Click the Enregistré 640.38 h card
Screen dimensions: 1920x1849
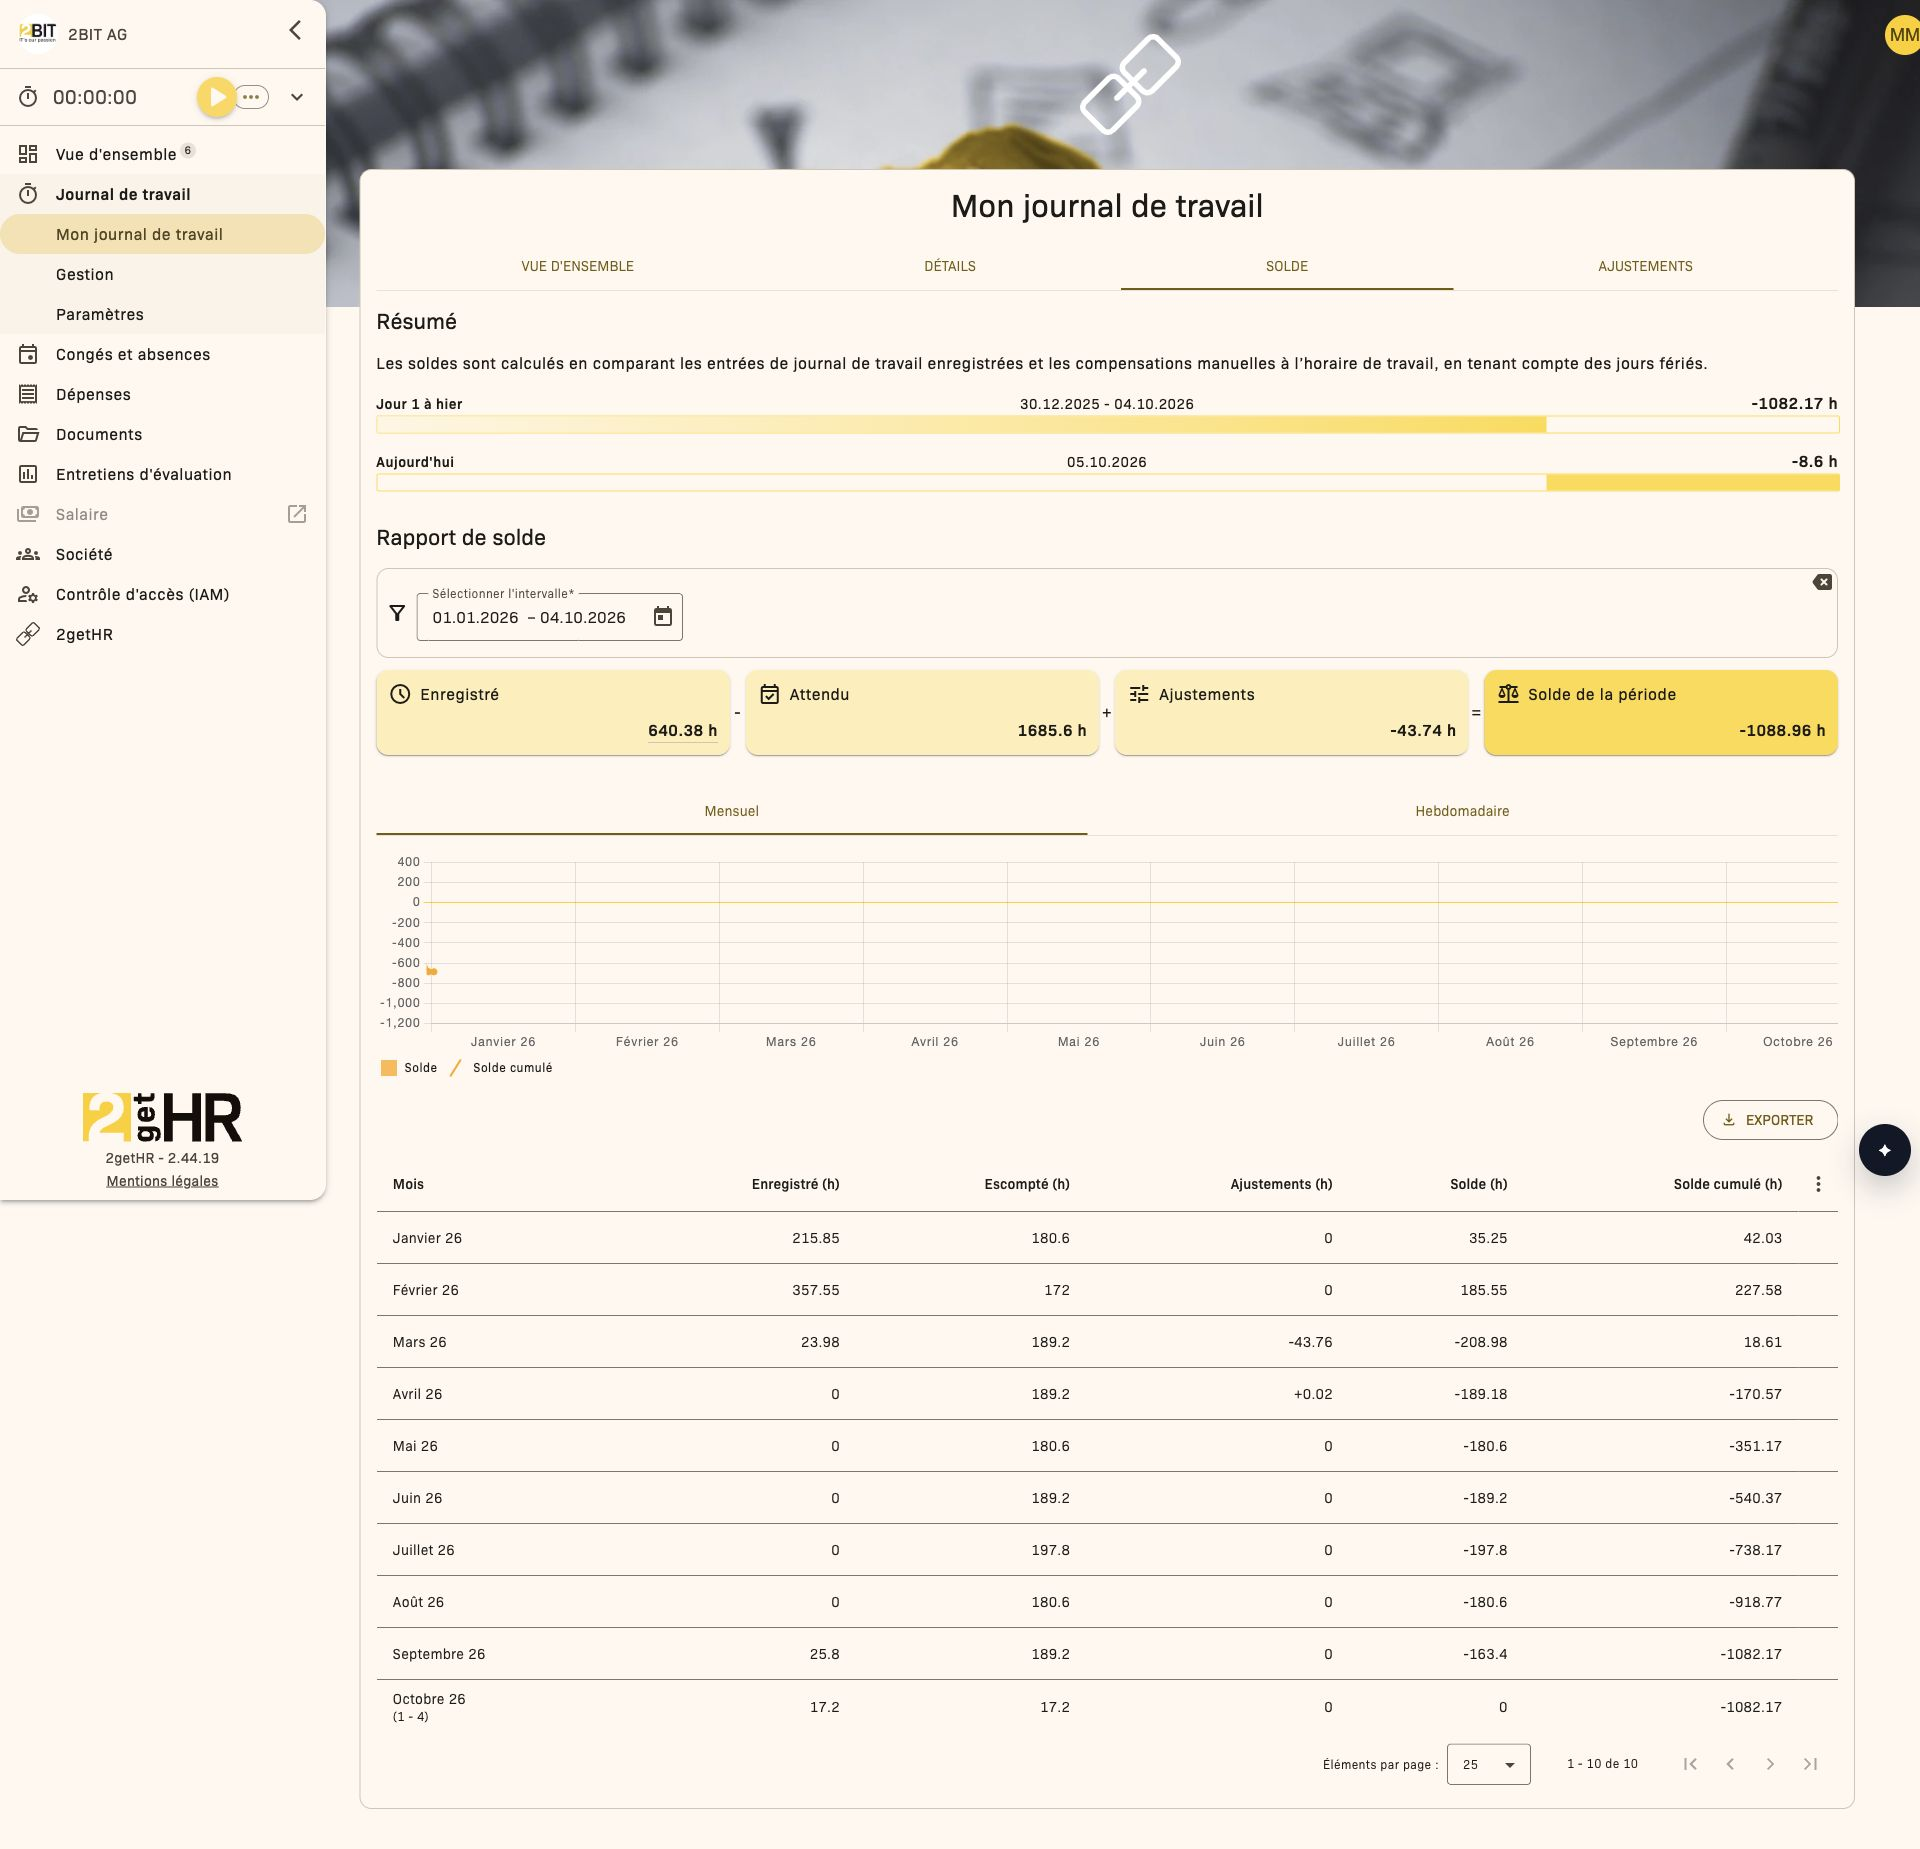553,712
